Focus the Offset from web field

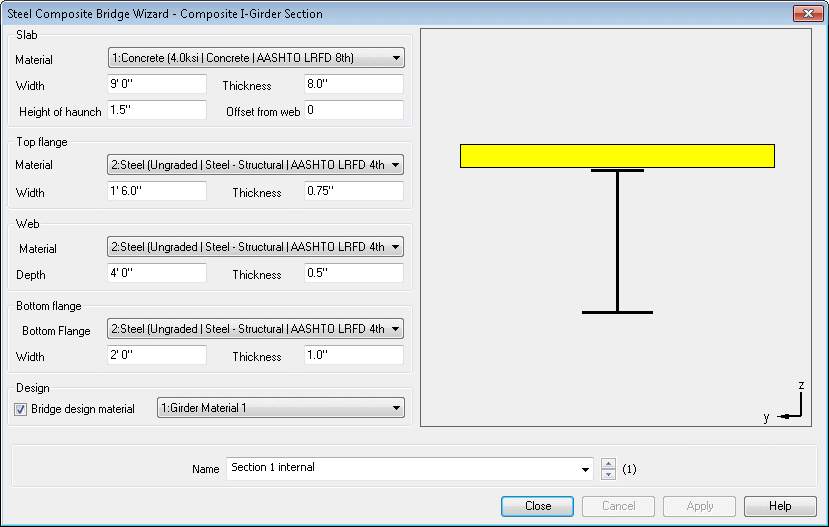353,111
